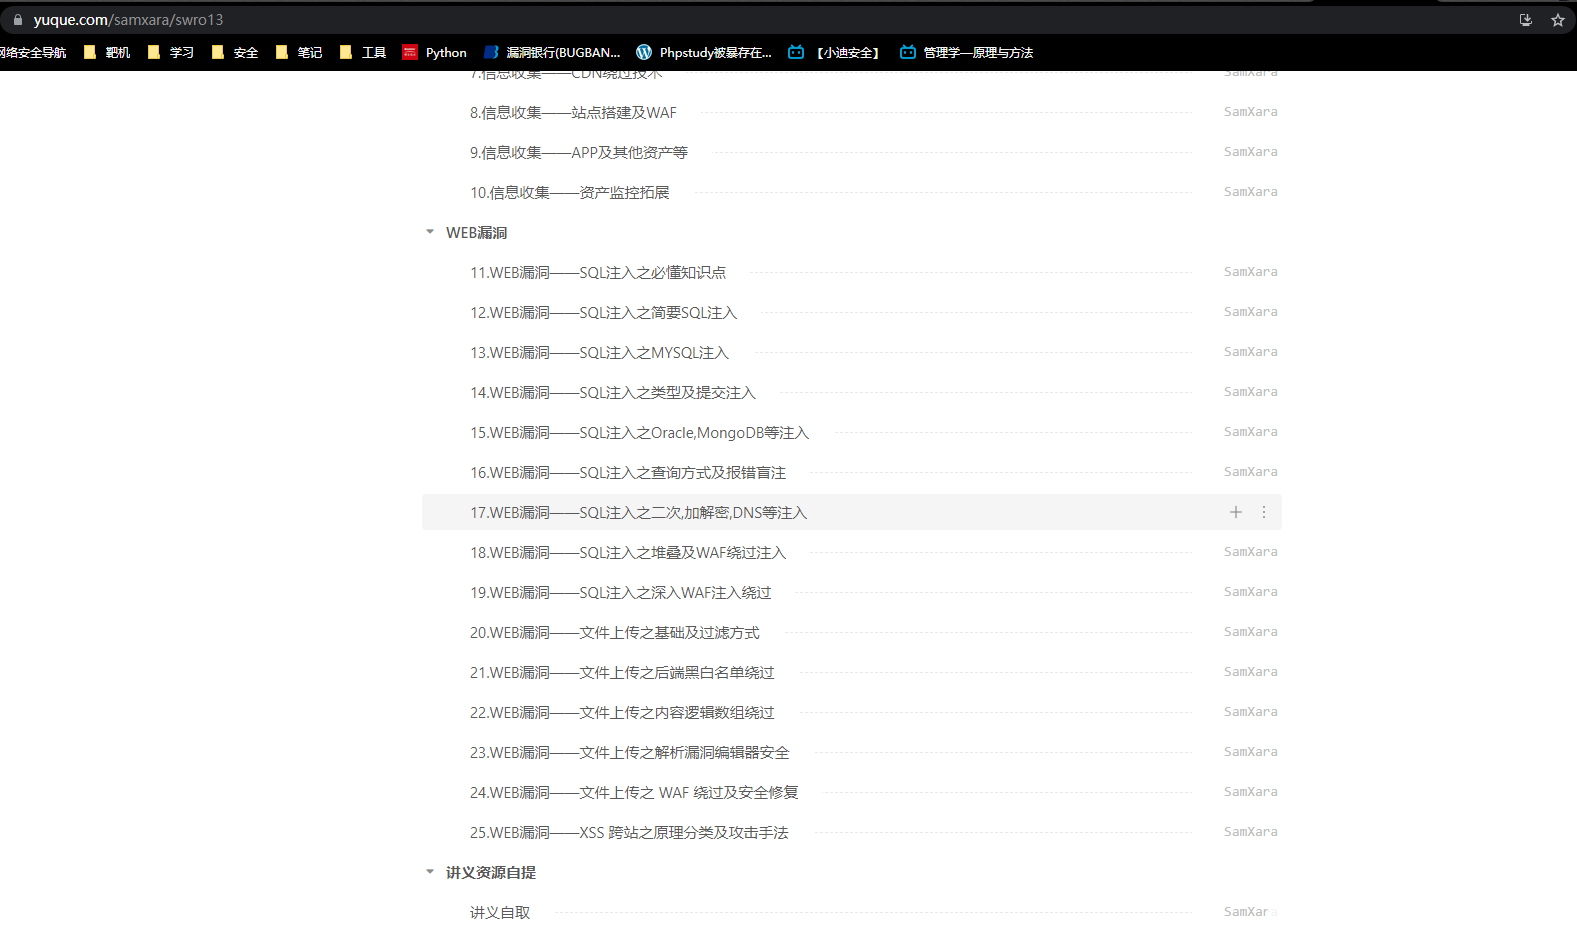Open the Phpstudy被暴存在... bookmark
Screen dimensions: 1577x932
[704, 52]
